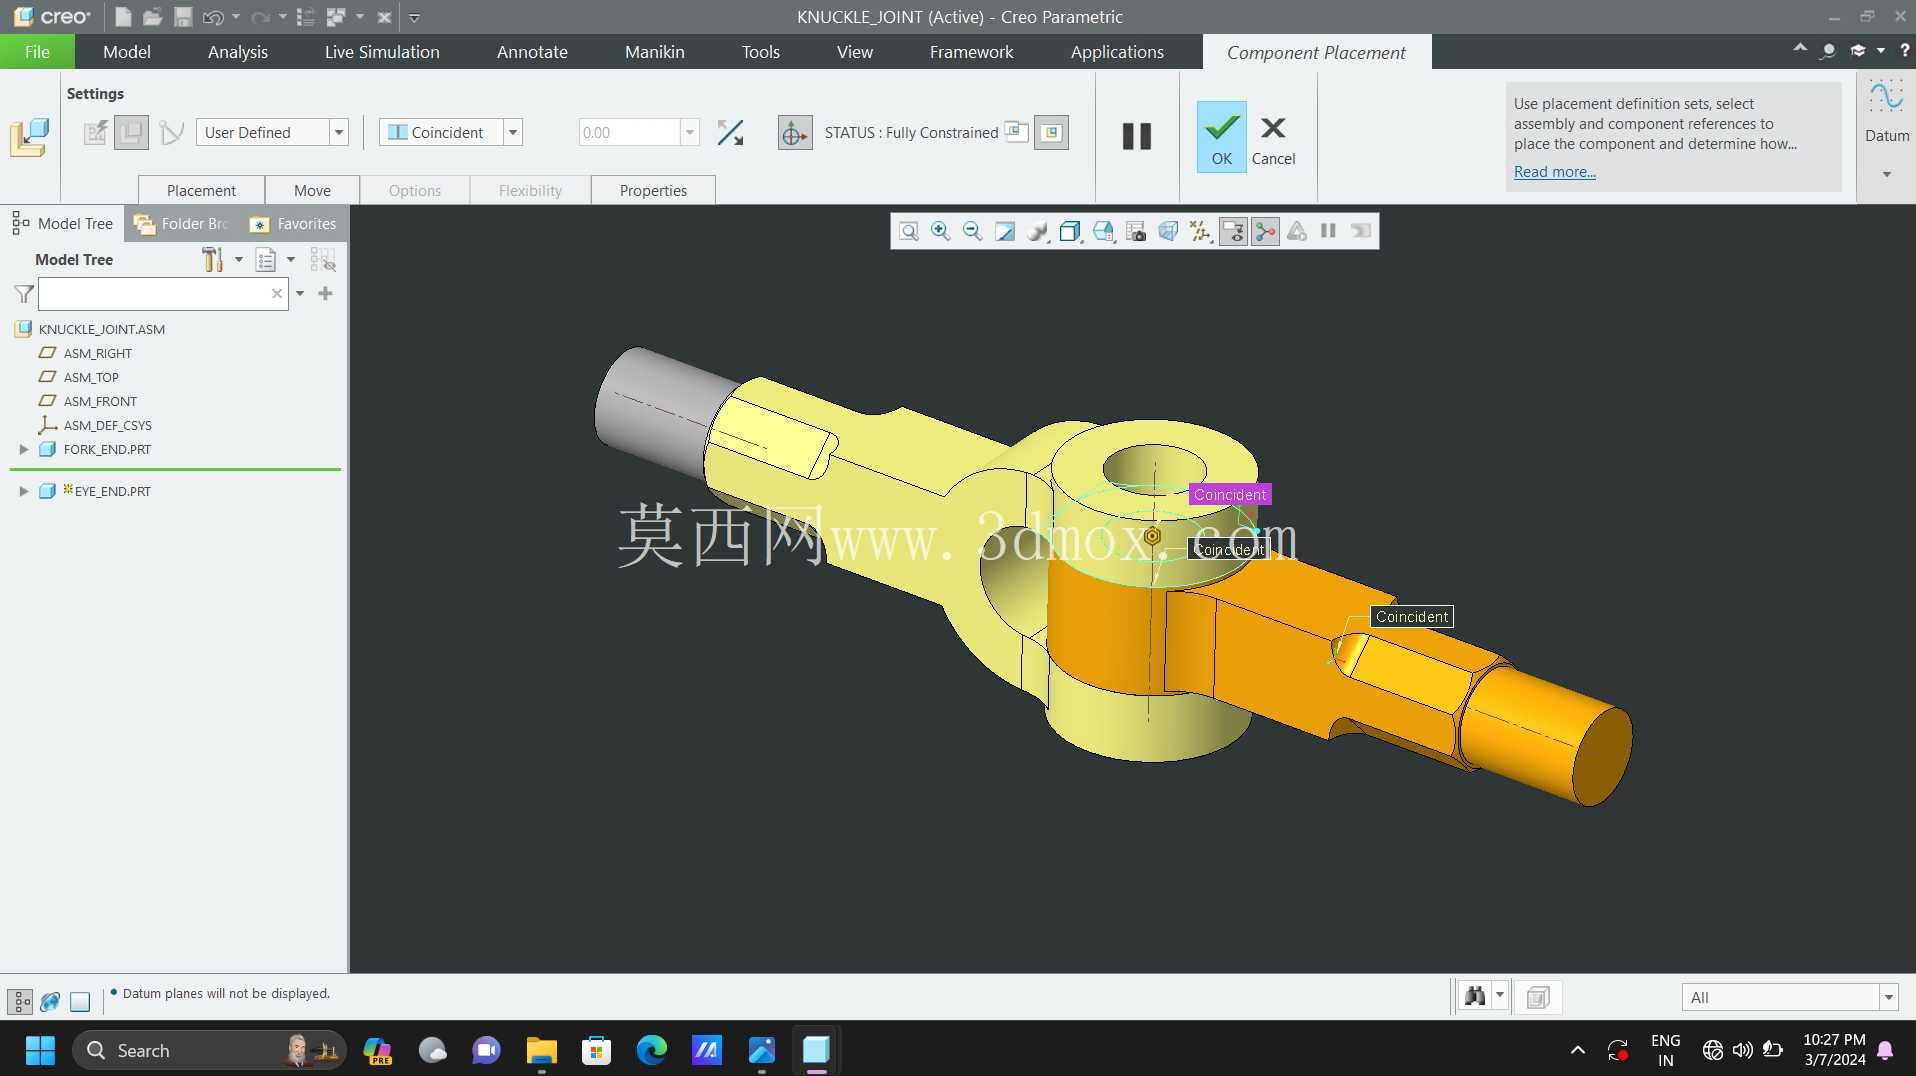Click the Refit view icon
Screen dimensions: 1916x1076
pyautogui.click(x=908, y=232)
